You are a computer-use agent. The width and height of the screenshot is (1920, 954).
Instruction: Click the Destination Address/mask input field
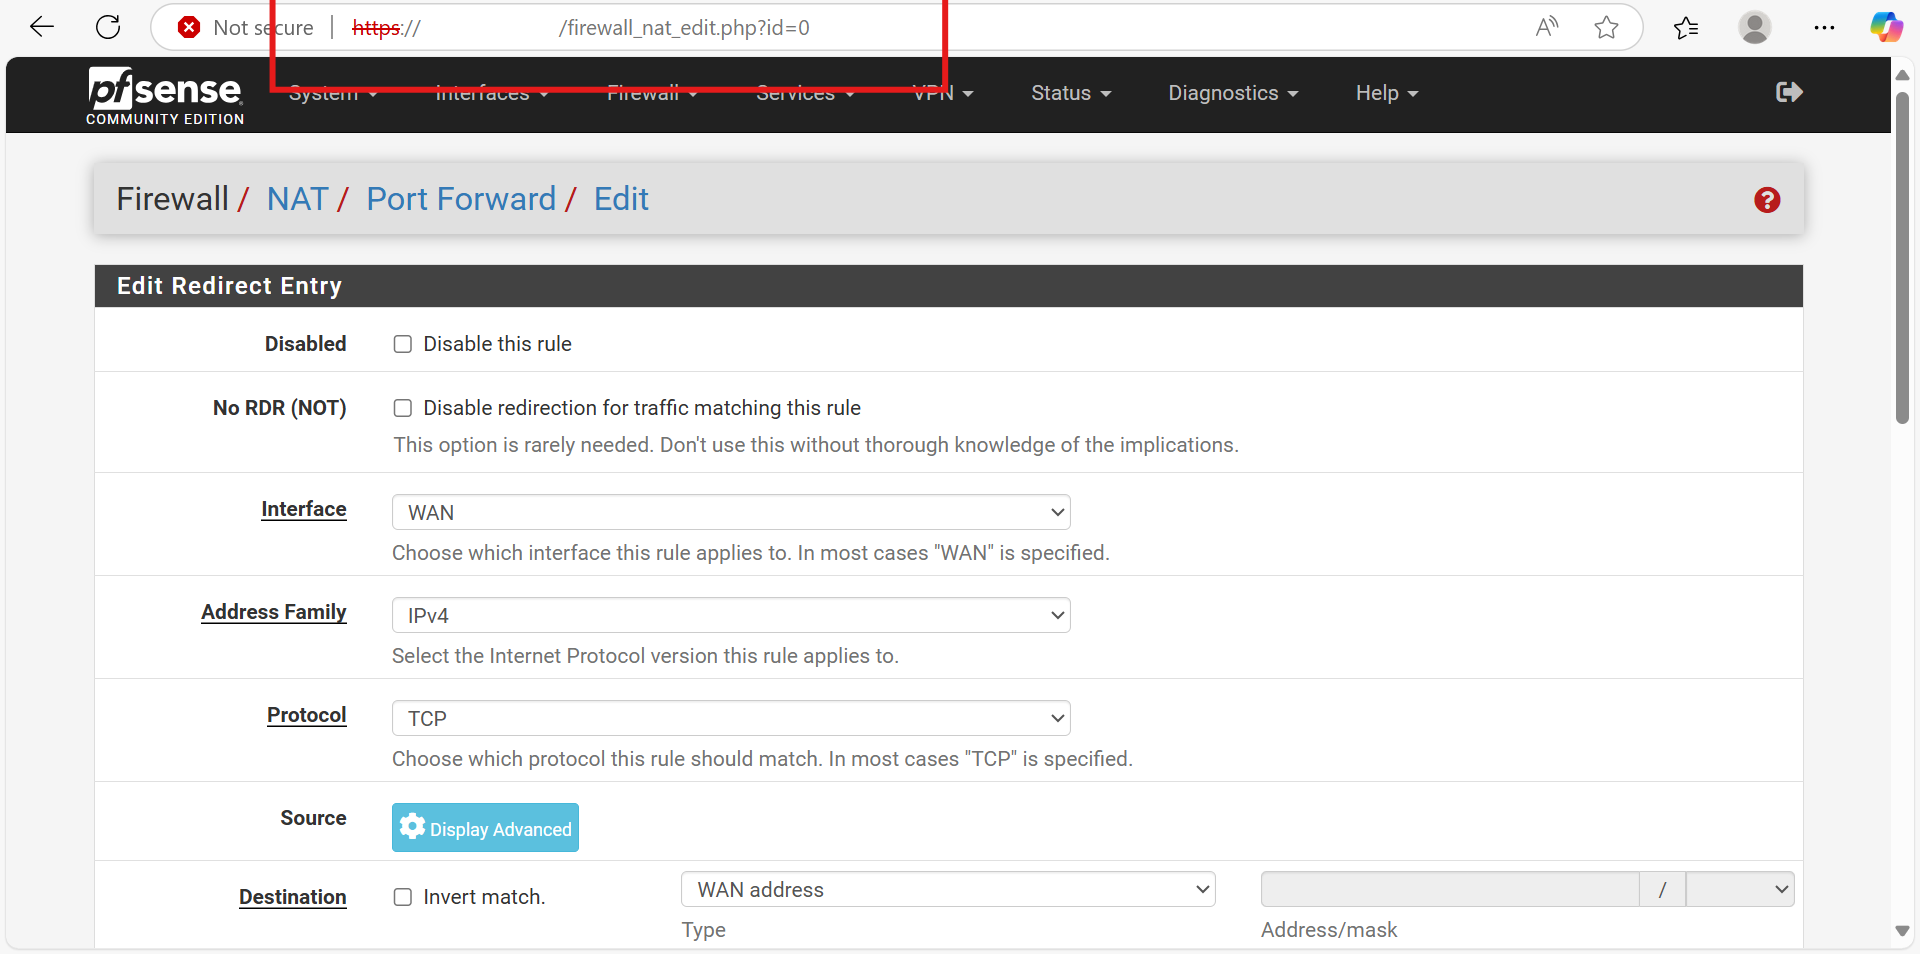coord(1449,889)
